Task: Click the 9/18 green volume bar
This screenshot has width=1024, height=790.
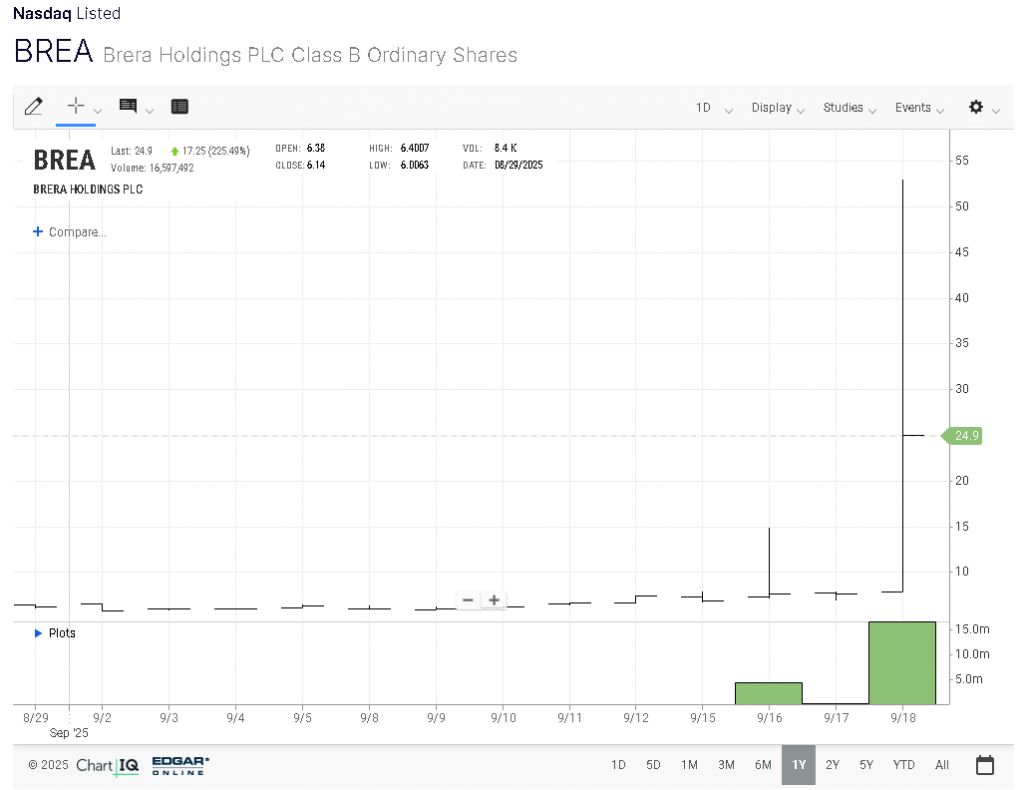Action: [x=902, y=663]
